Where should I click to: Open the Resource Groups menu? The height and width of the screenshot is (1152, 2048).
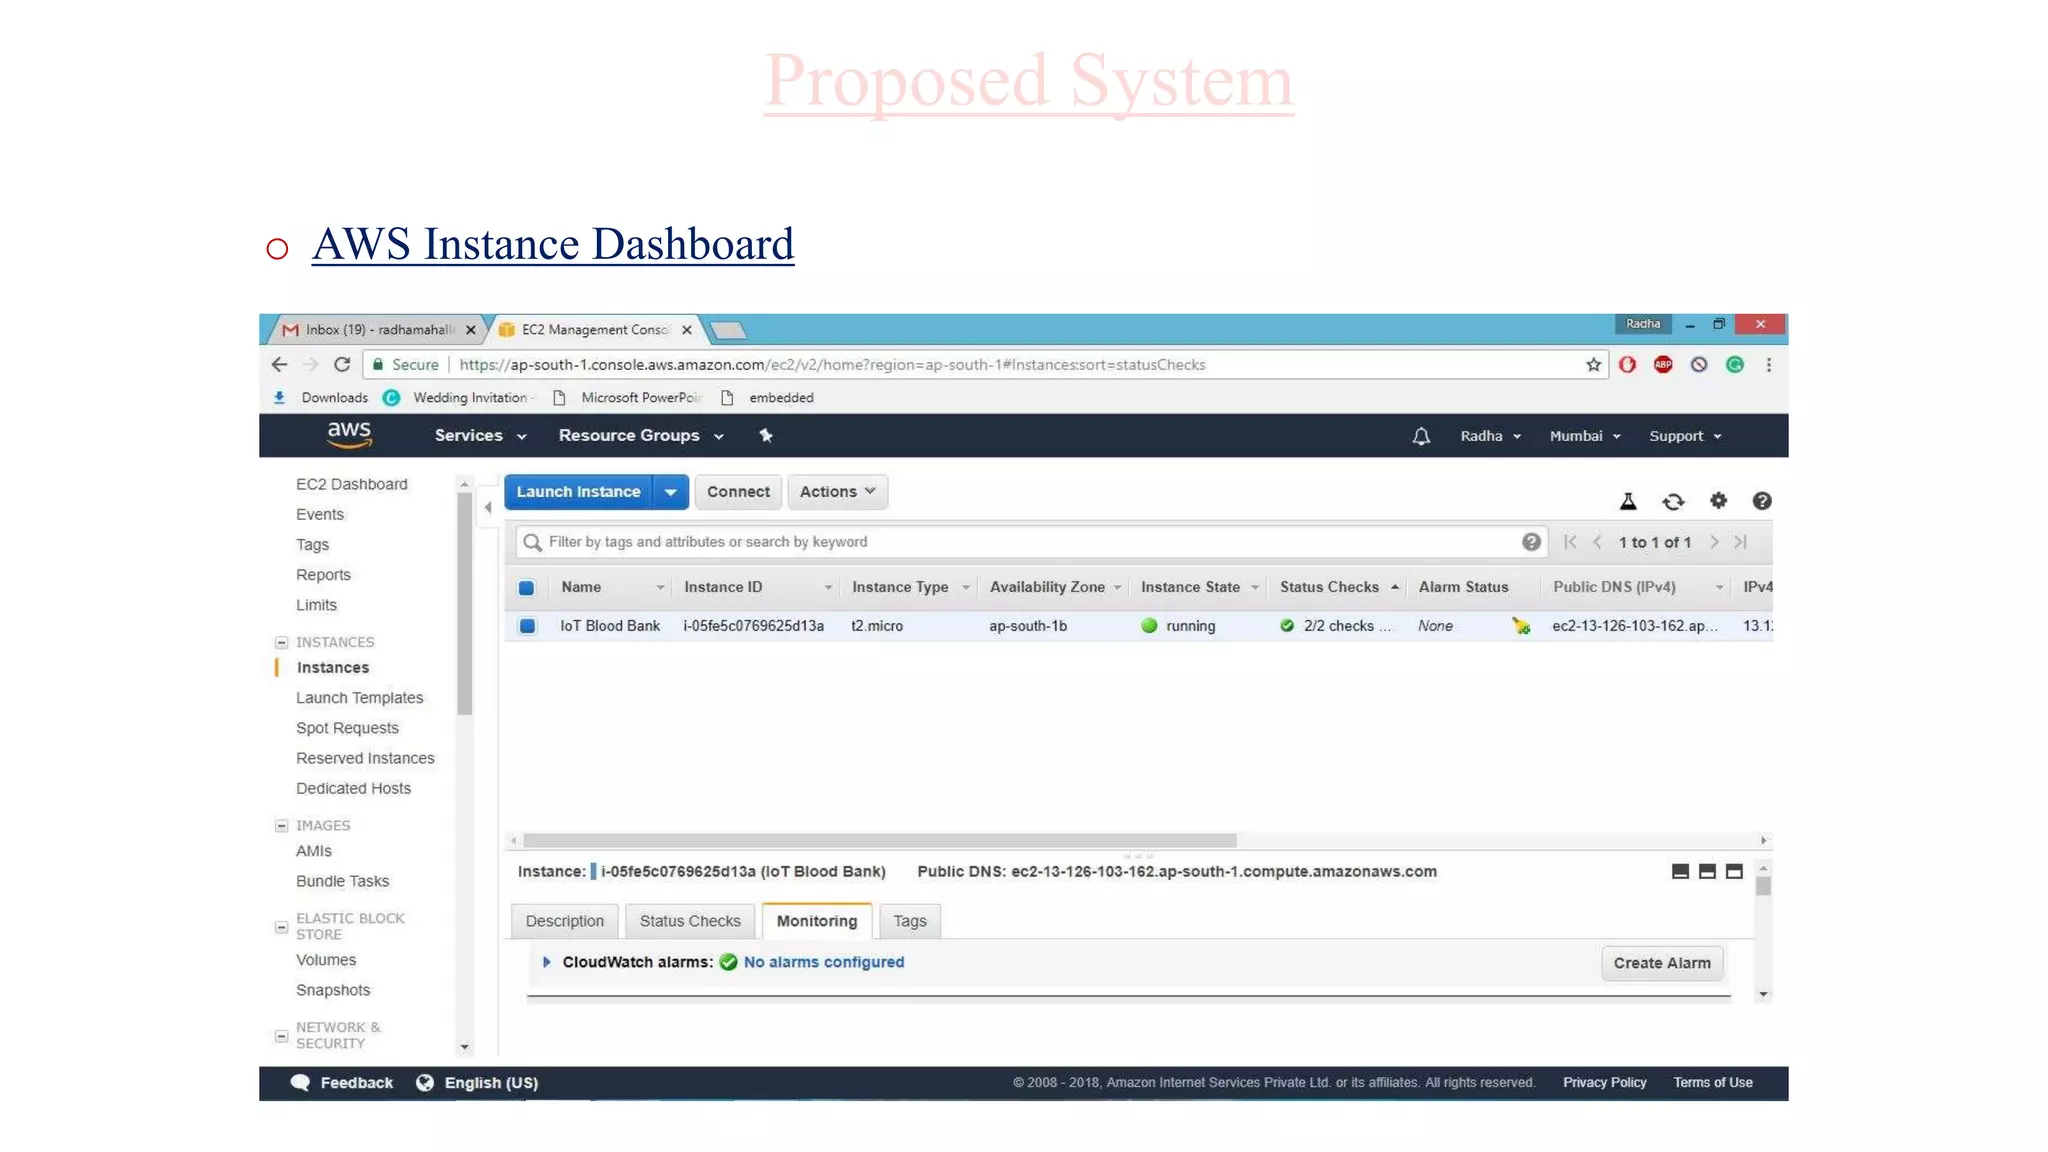[x=641, y=436]
